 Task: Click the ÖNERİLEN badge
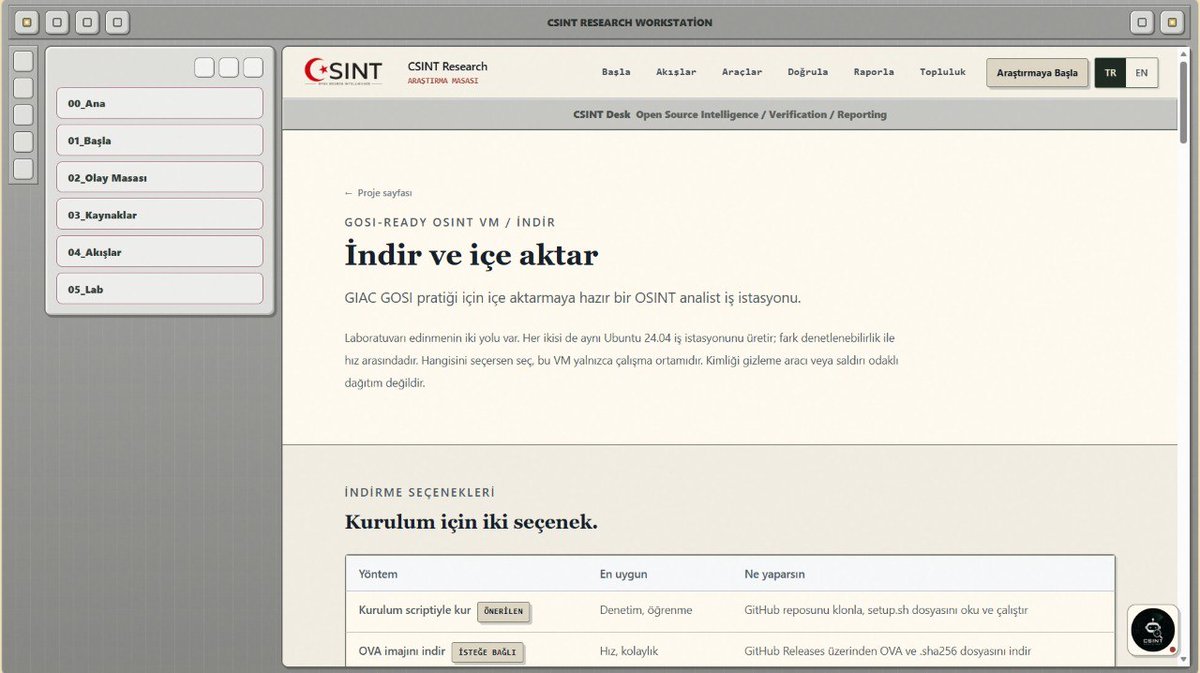[504, 611]
